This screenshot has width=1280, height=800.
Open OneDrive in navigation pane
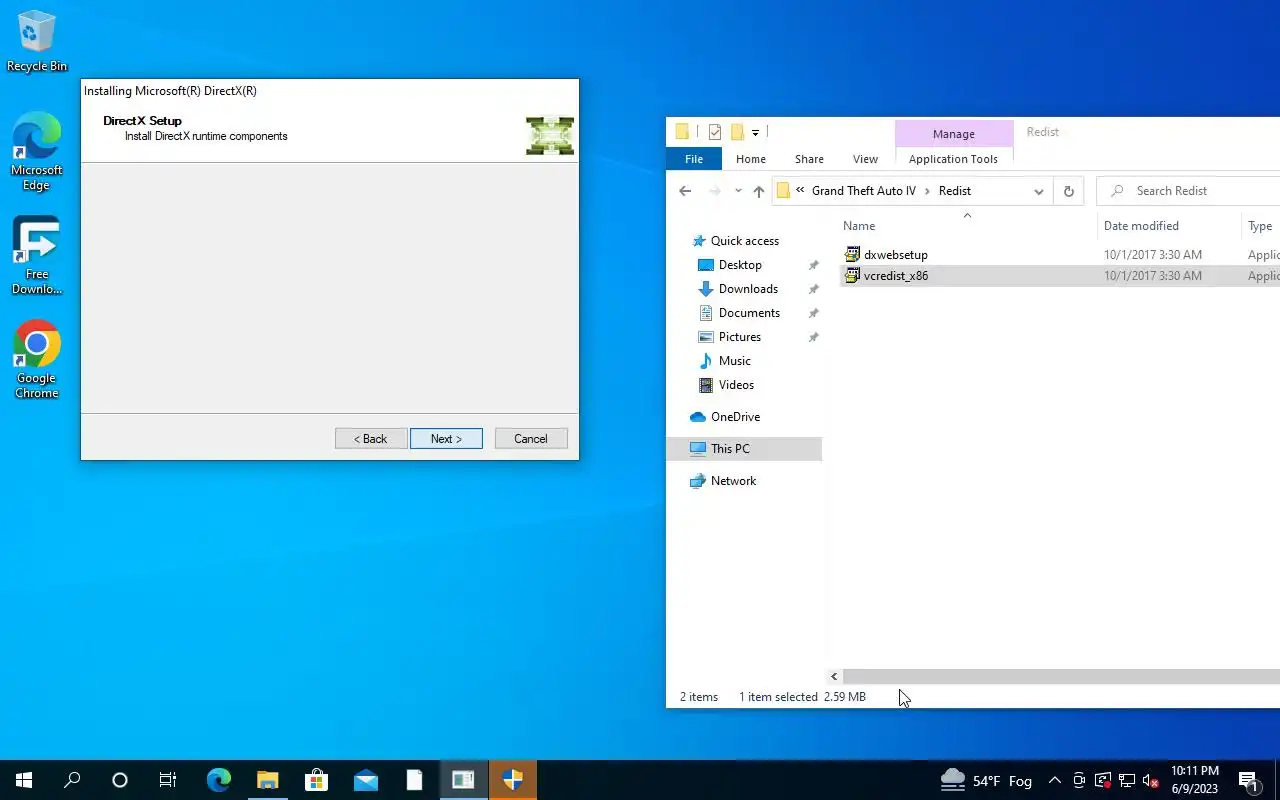735,417
